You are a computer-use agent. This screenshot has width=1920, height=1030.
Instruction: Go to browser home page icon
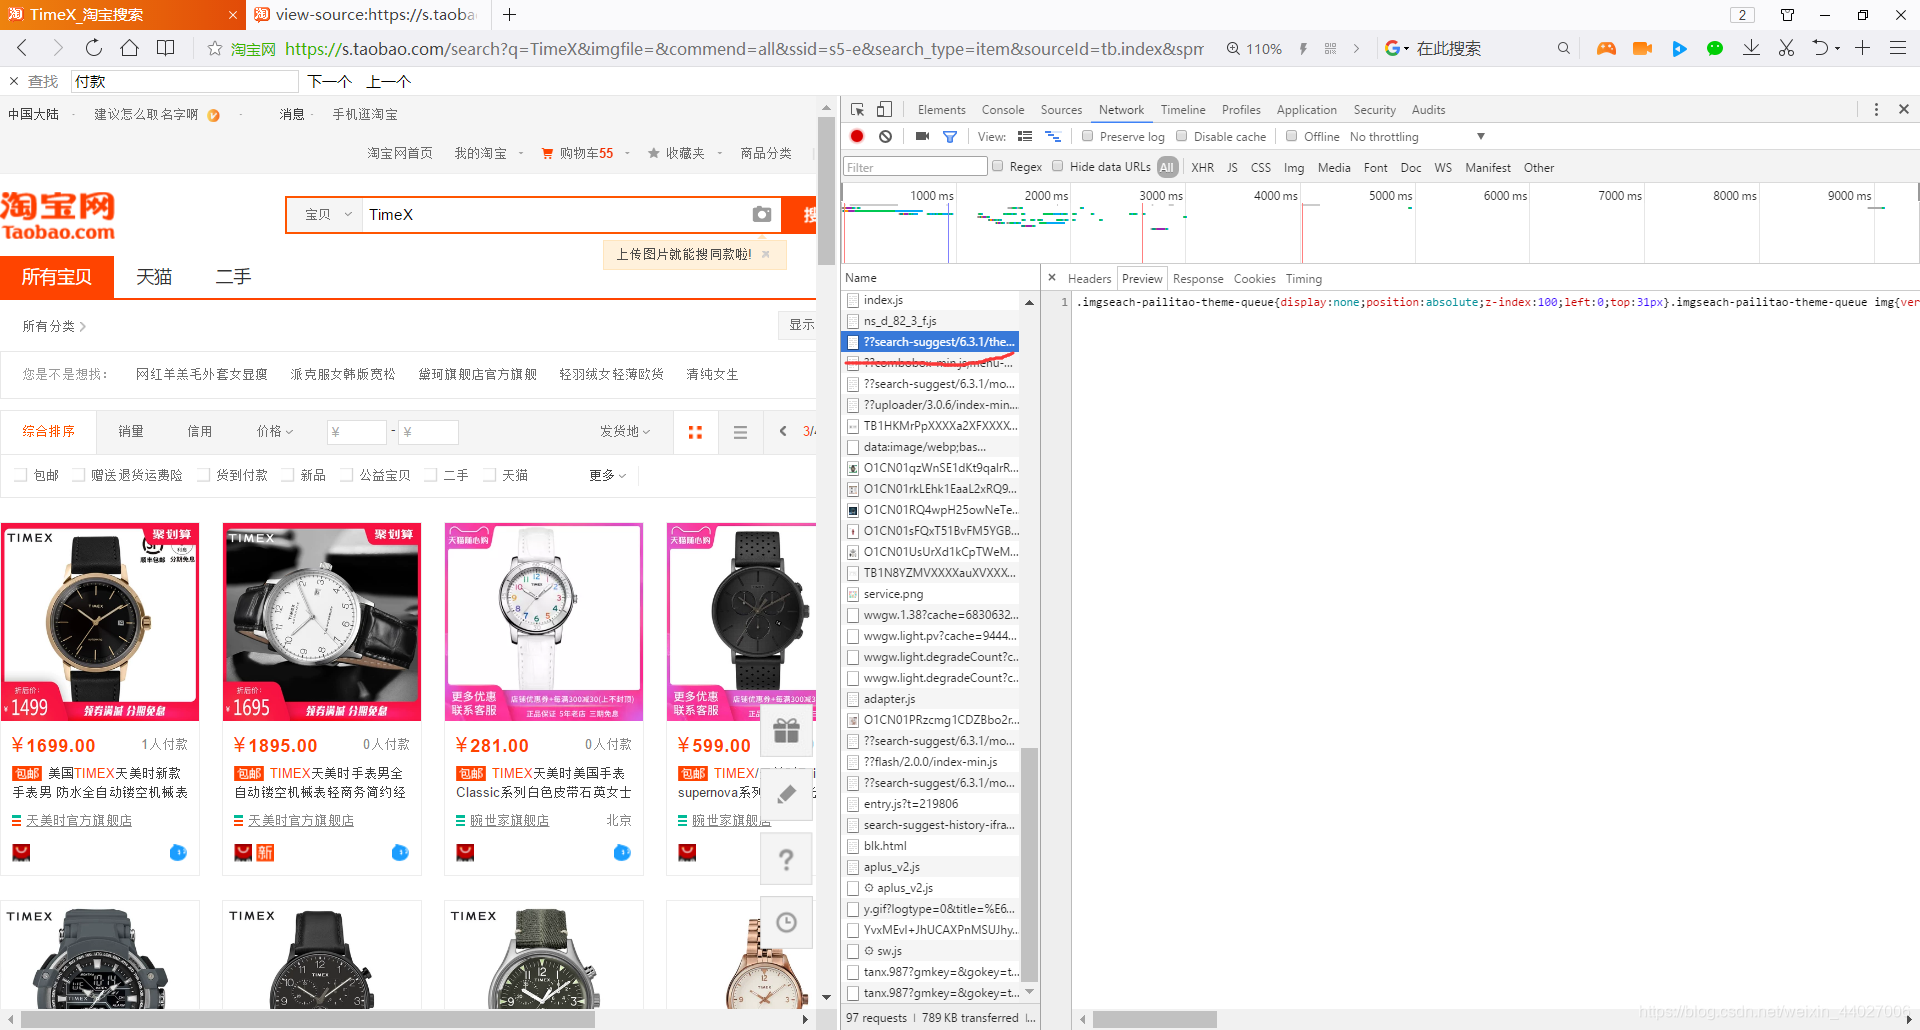click(129, 47)
